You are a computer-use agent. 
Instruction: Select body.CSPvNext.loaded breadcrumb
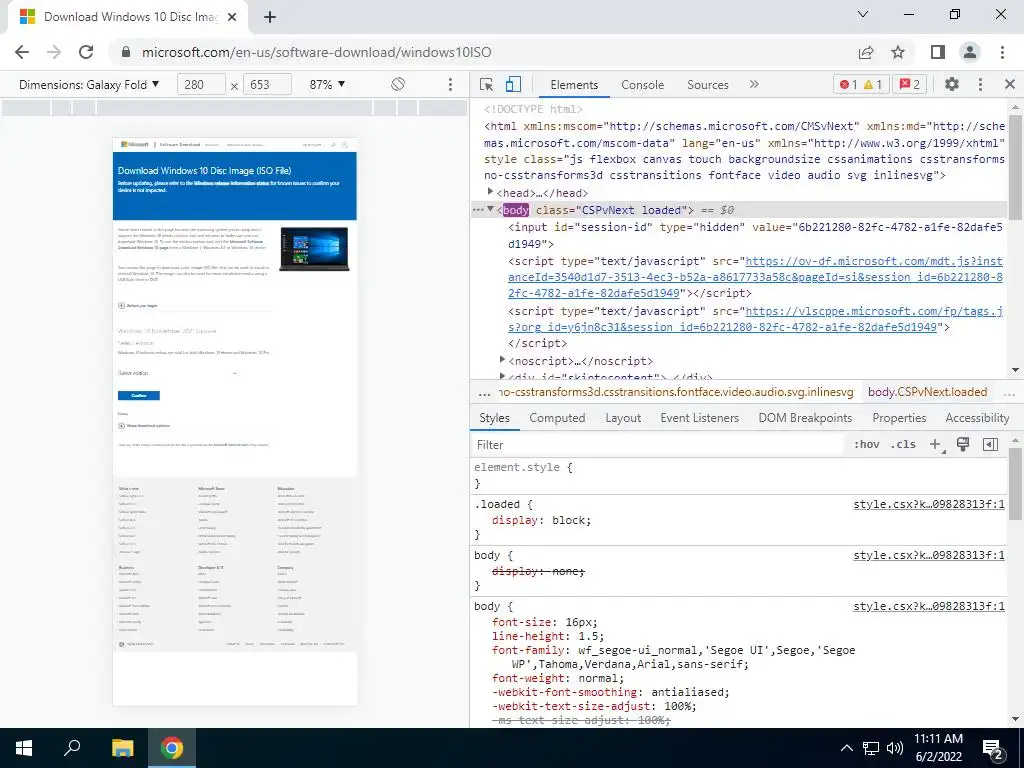point(927,392)
